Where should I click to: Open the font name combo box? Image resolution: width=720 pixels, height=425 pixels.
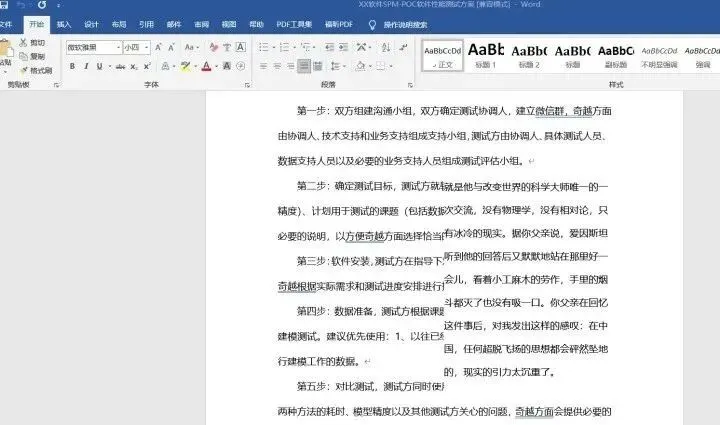tap(94, 47)
